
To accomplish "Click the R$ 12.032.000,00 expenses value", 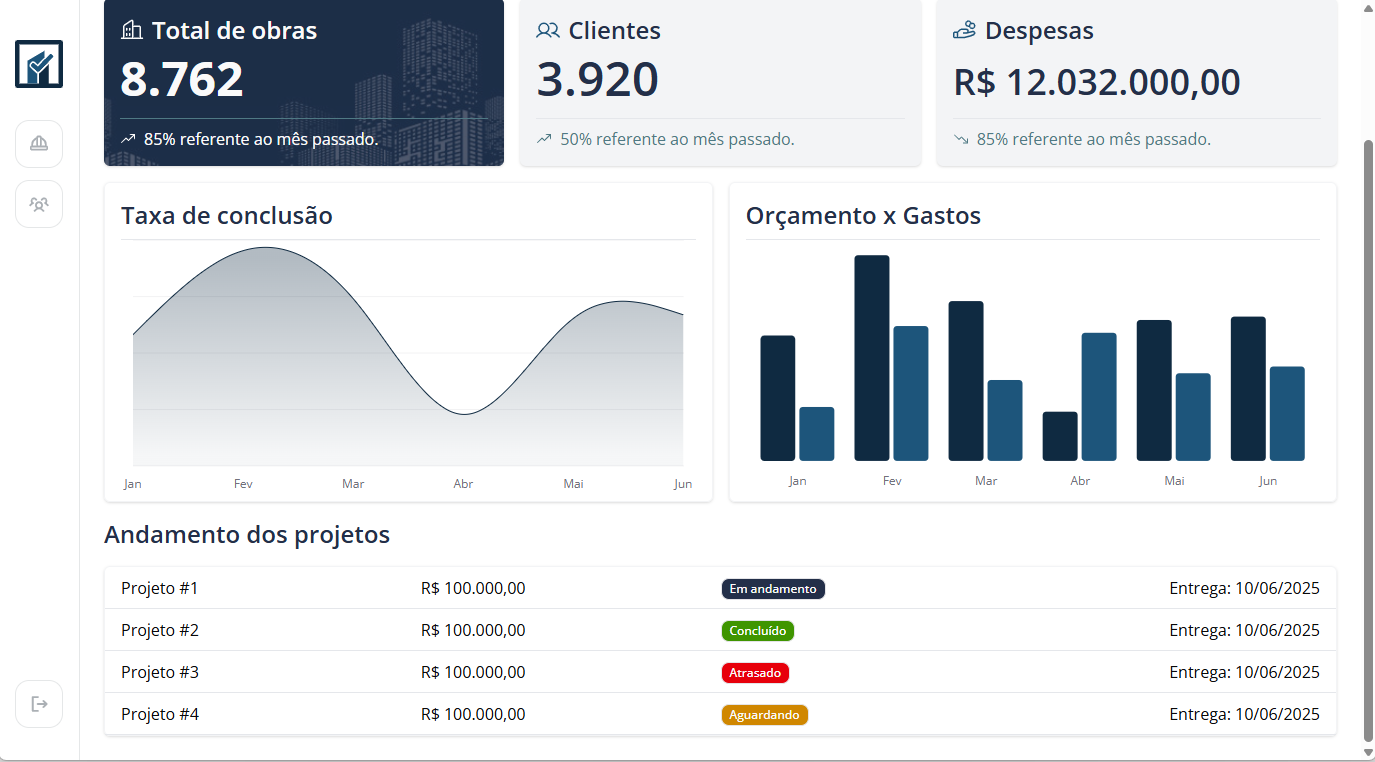I will click(x=1097, y=82).
